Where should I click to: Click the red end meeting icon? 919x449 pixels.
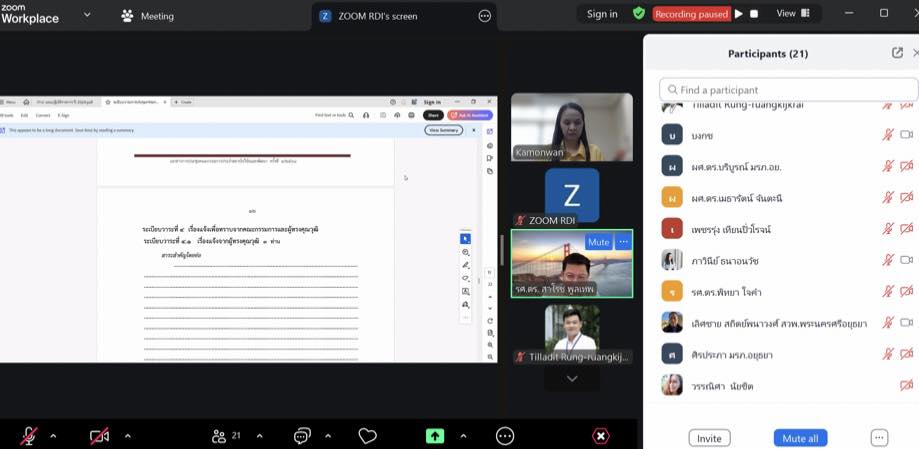[x=600, y=436]
